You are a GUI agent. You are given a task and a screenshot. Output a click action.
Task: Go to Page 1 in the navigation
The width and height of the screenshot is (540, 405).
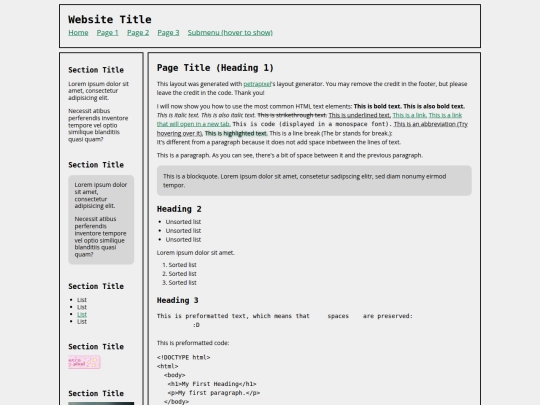tap(107, 32)
